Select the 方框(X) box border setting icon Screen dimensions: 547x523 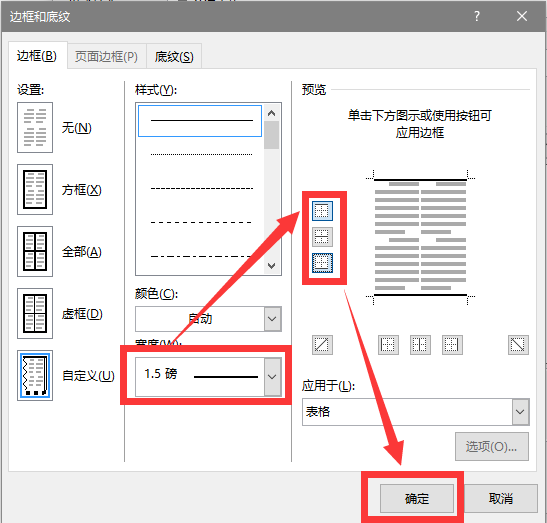pos(35,189)
